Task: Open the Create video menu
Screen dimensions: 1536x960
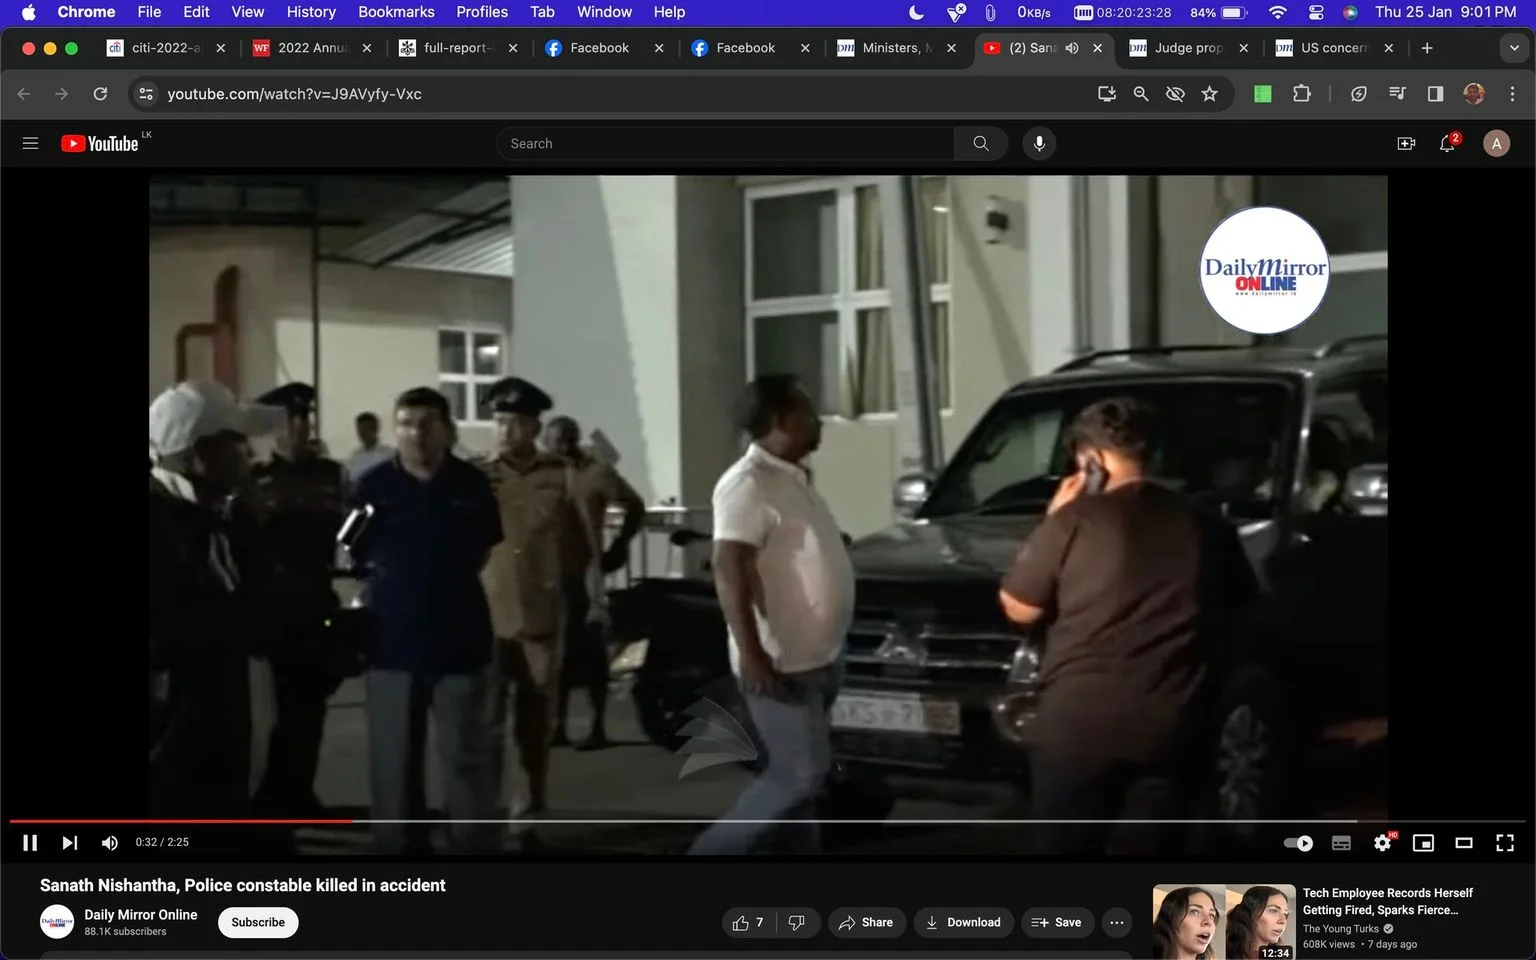Action: click(1406, 143)
